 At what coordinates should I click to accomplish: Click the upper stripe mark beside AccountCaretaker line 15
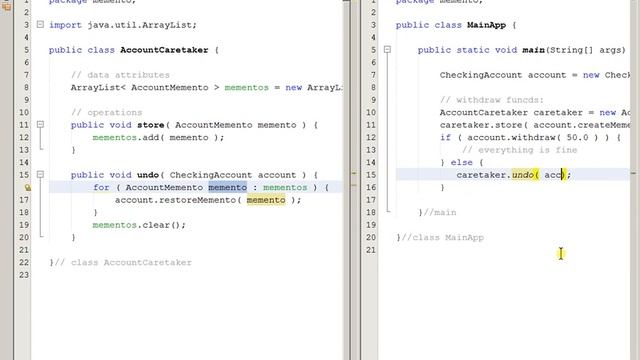(354, 173)
